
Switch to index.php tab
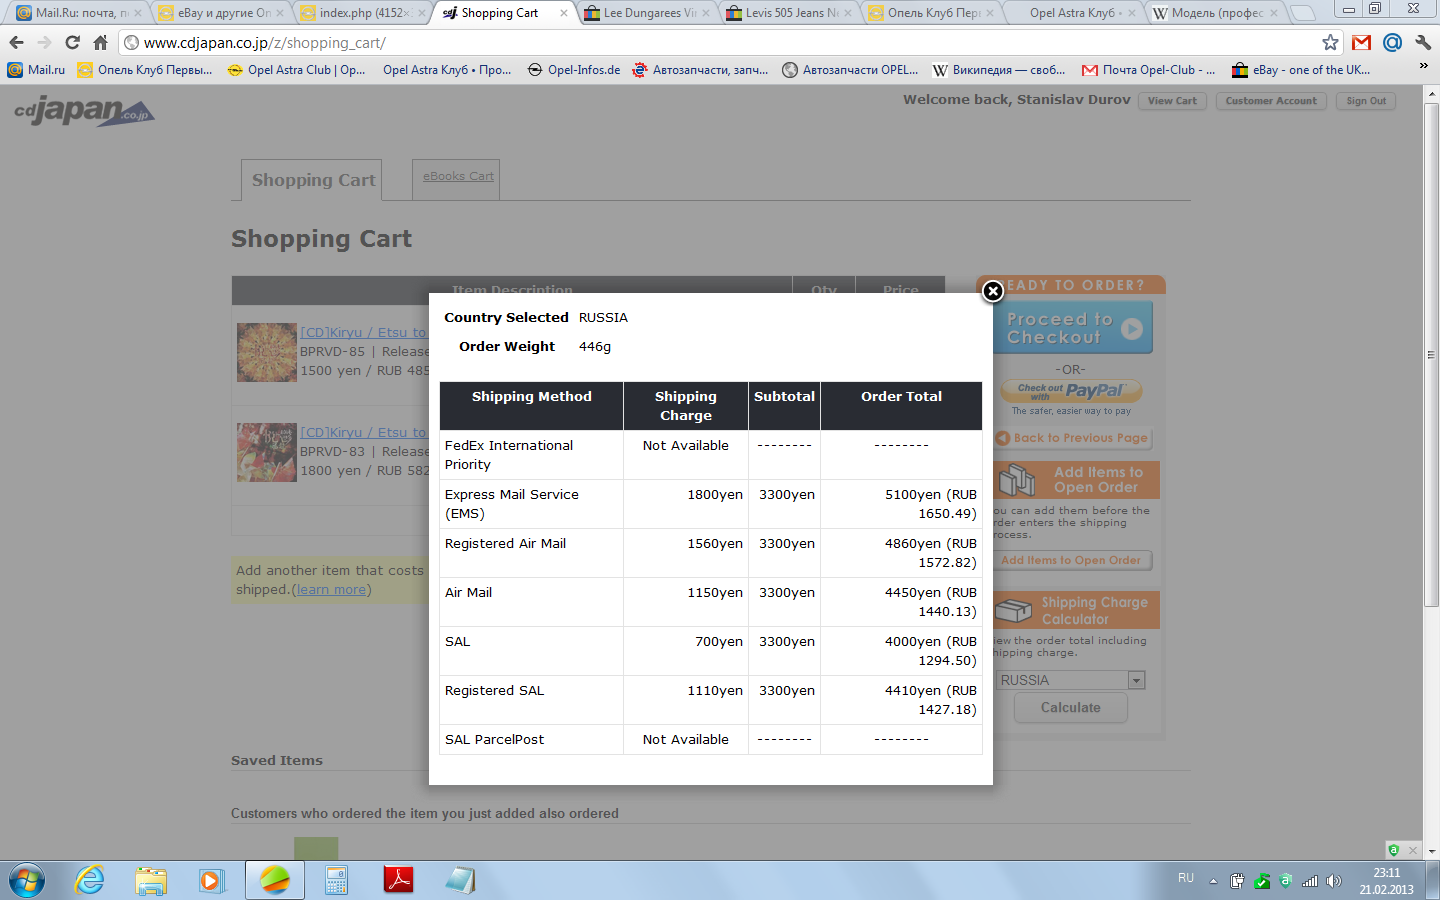click(364, 13)
